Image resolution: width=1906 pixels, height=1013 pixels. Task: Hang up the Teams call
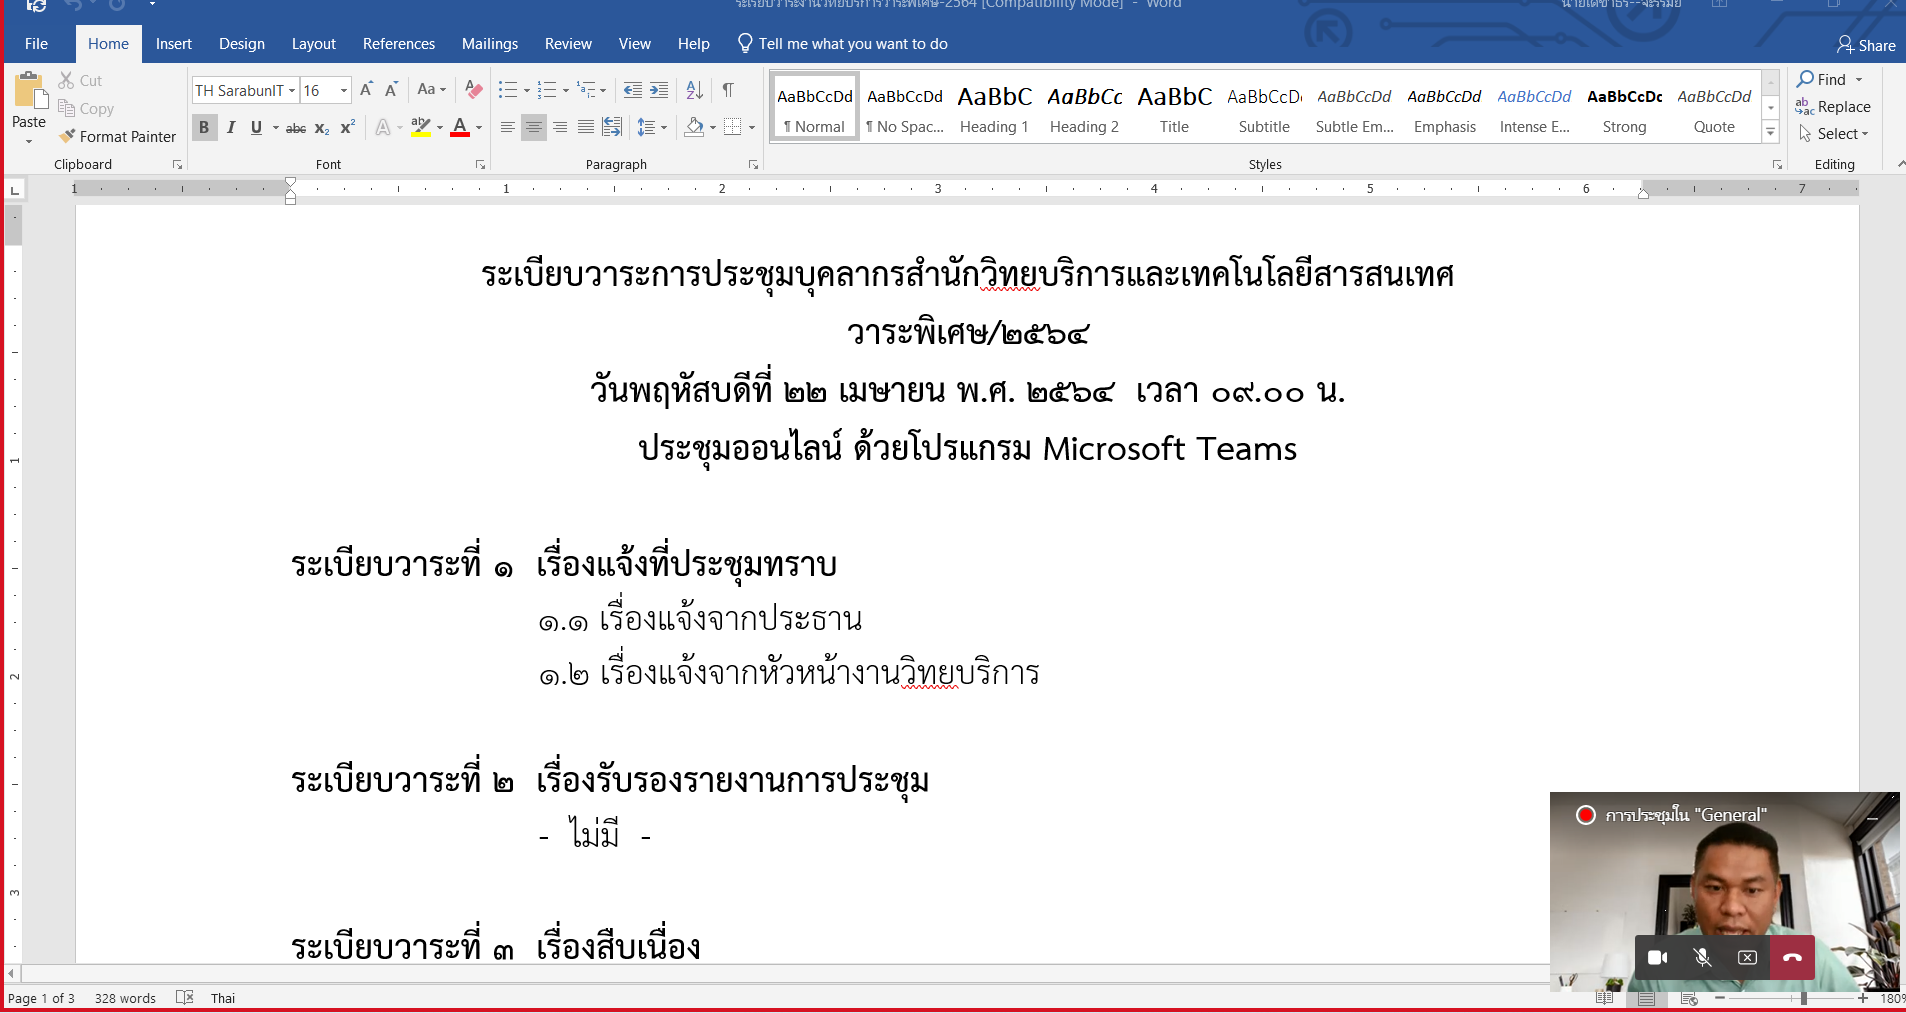pos(1792,957)
